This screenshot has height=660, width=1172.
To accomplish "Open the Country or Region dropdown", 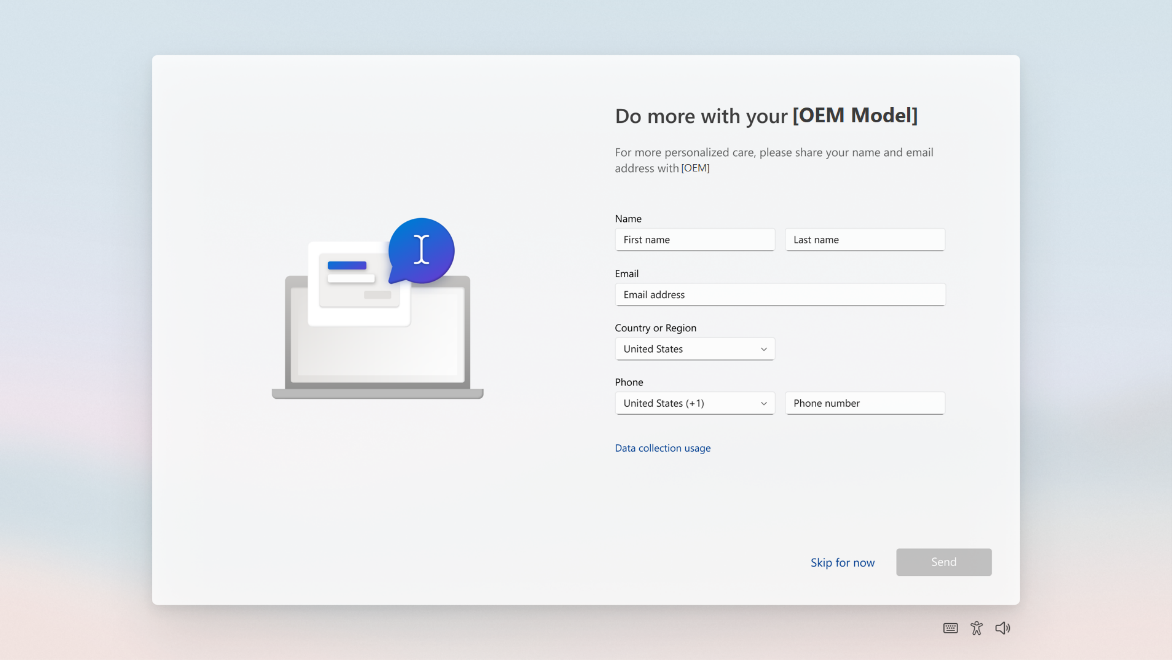I will [694, 348].
